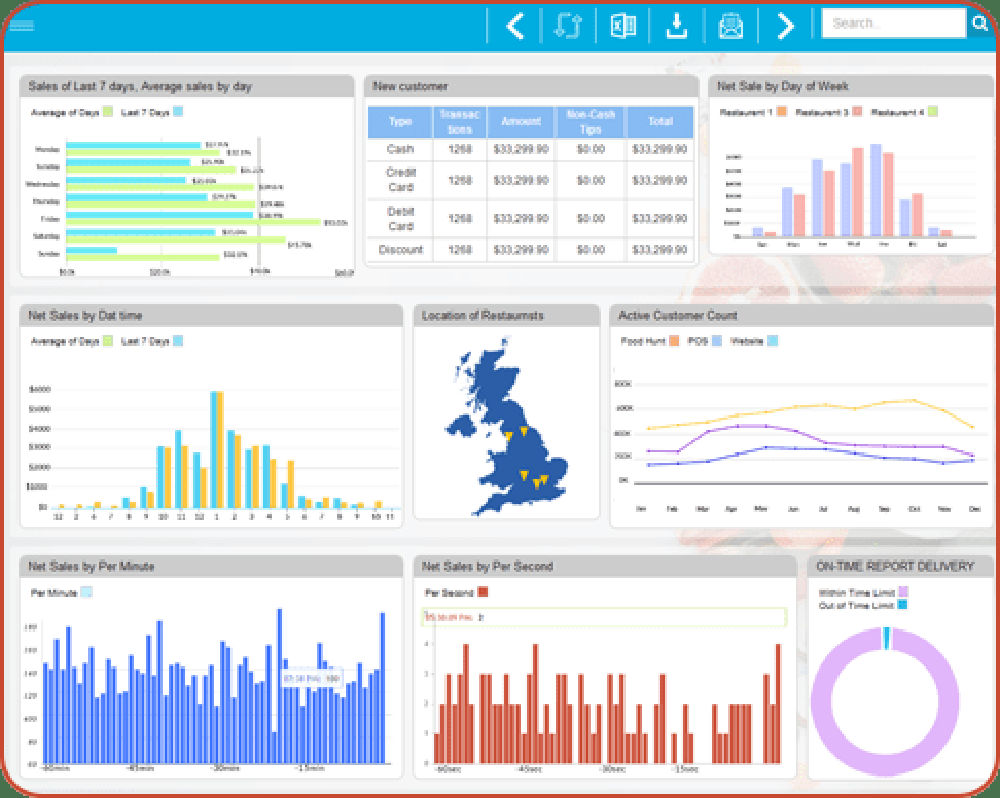This screenshot has height=798, width=1000.
Task: Toggle Average of Days legend in Last 7 days panel
Action: pyautogui.click(x=108, y=112)
